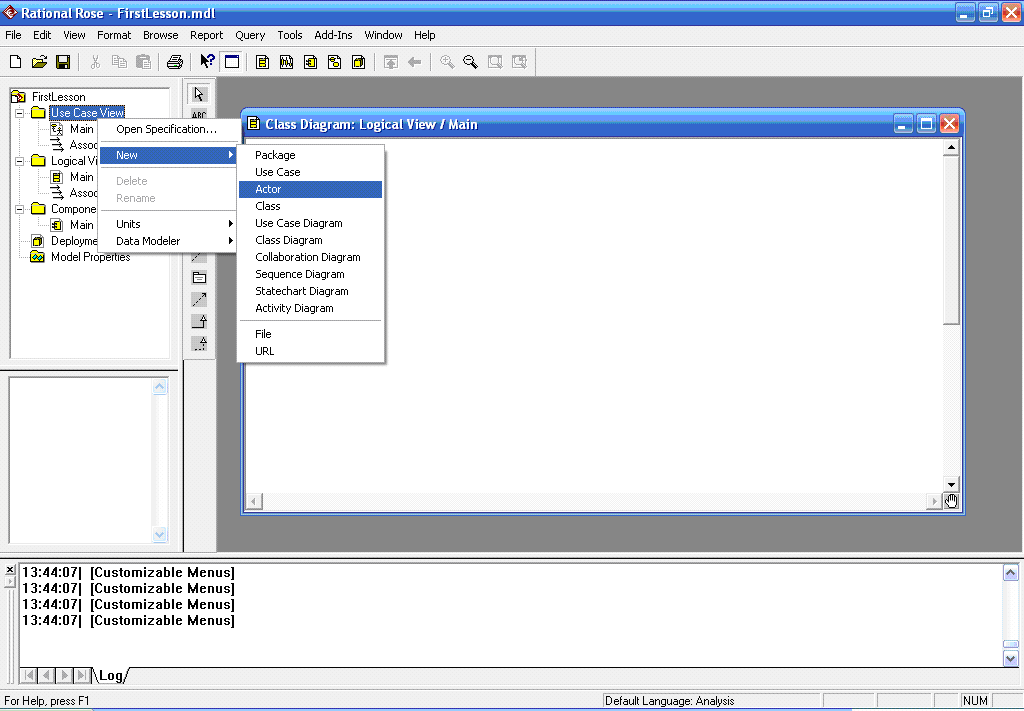Open the Add-Ins menu
The width and height of the screenshot is (1024, 711).
click(333, 35)
